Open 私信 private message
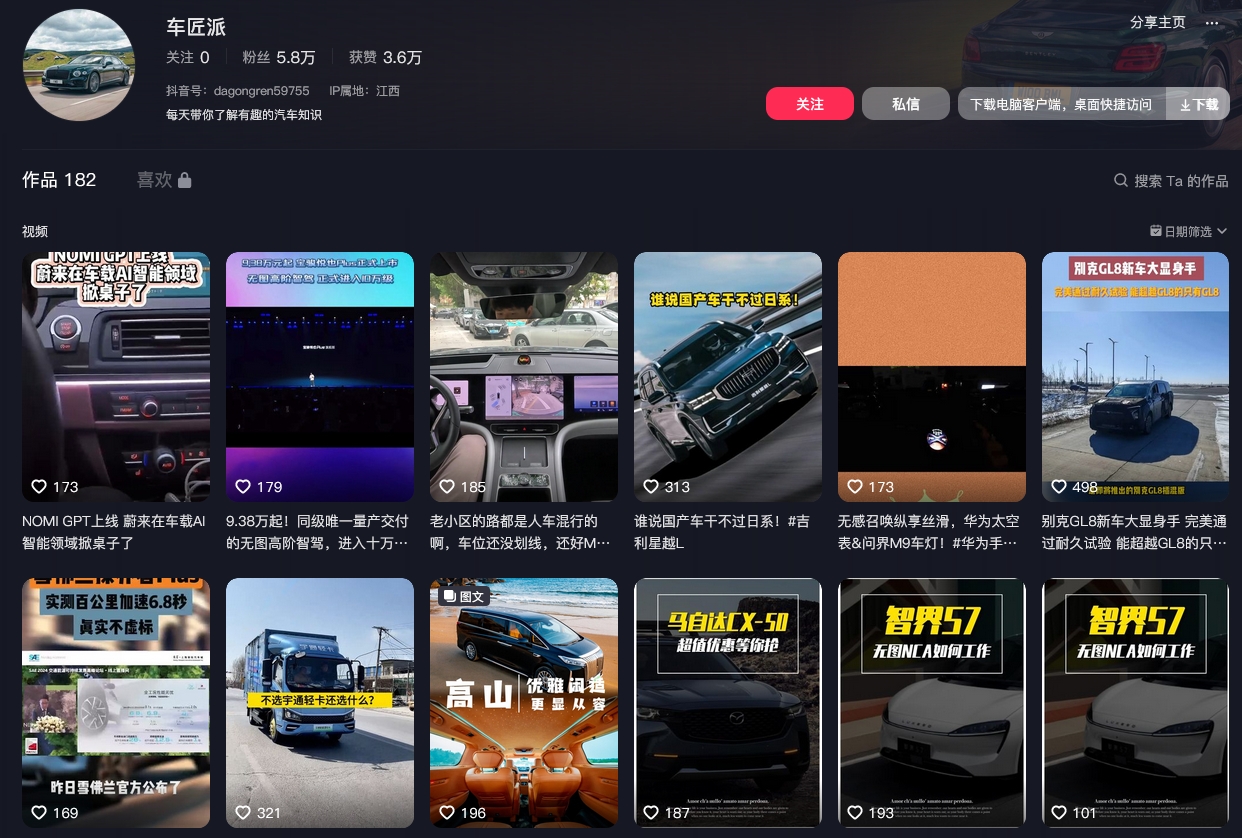This screenshot has width=1242, height=838. (x=906, y=104)
